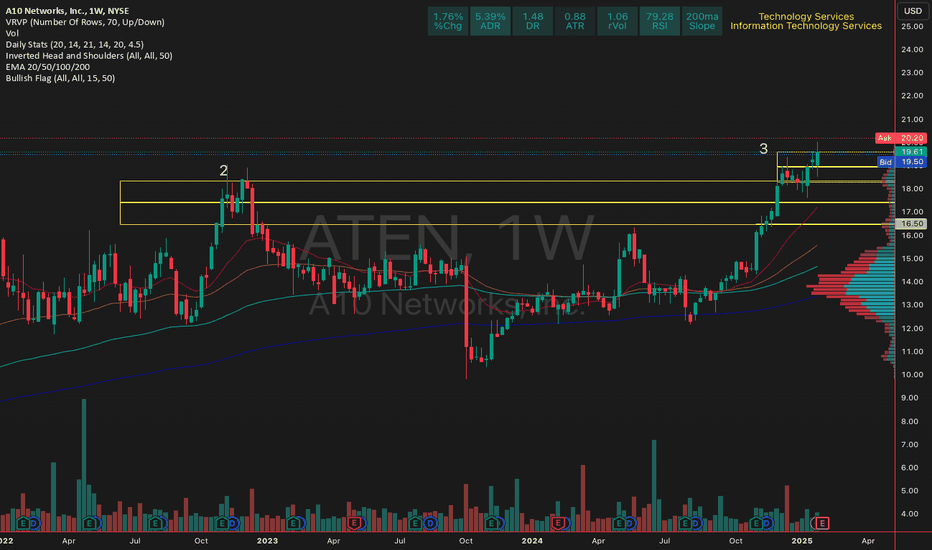The width and height of the screenshot is (932, 550).
Task: Click the Technology Services sector label
Action: coord(806,17)
